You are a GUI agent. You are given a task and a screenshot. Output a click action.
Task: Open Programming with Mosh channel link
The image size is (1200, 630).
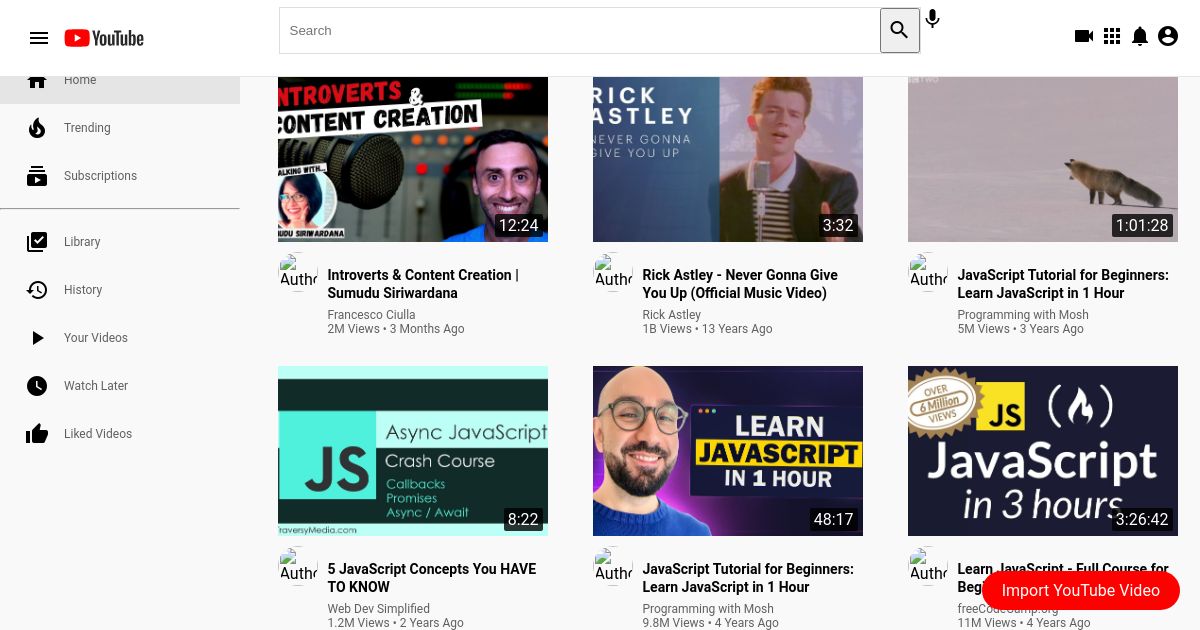coord(1022,315)
